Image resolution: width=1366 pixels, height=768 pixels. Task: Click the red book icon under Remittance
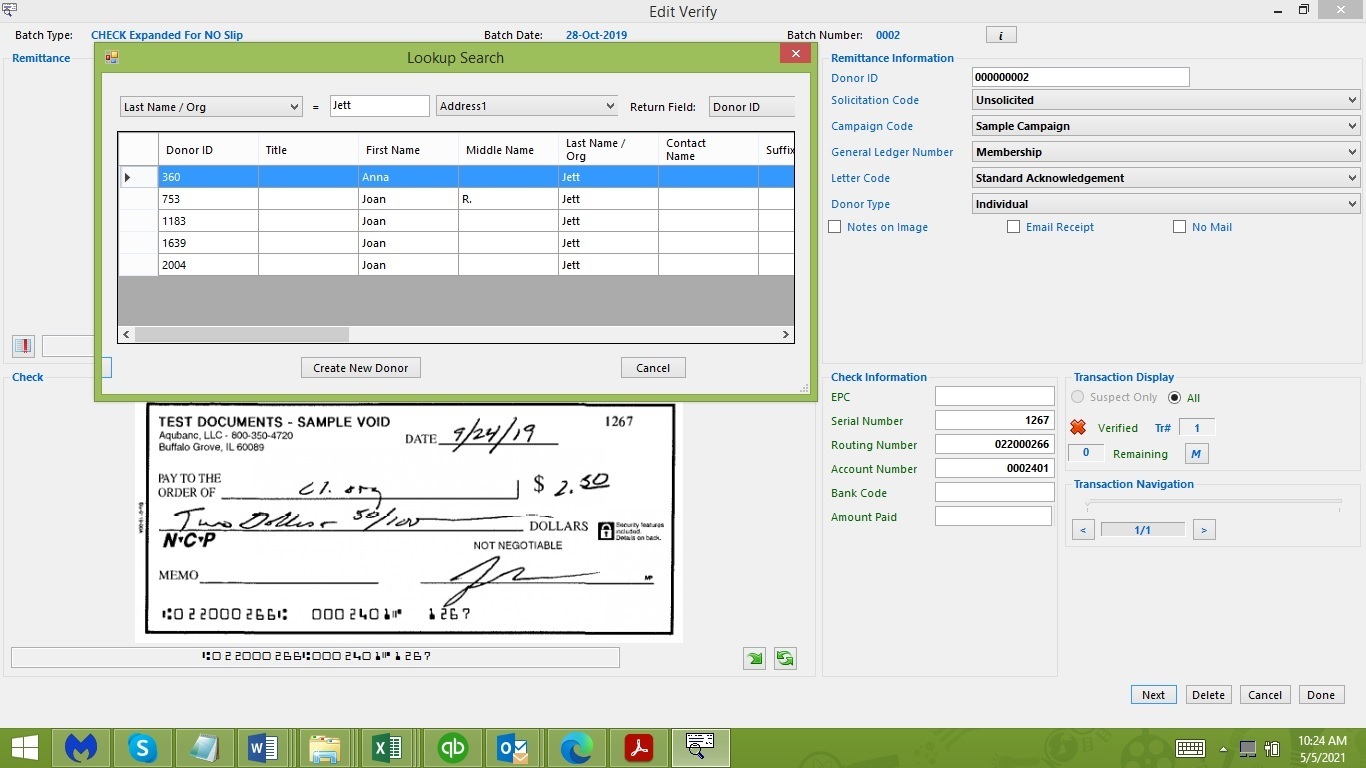23,346
